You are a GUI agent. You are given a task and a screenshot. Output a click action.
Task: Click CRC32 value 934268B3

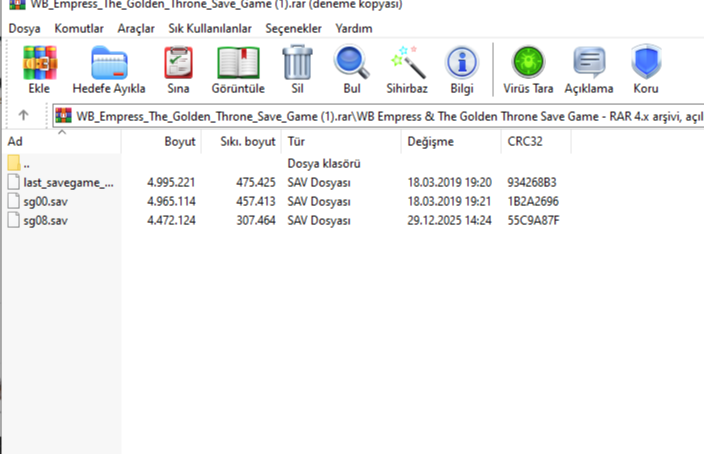pos(532,182)
